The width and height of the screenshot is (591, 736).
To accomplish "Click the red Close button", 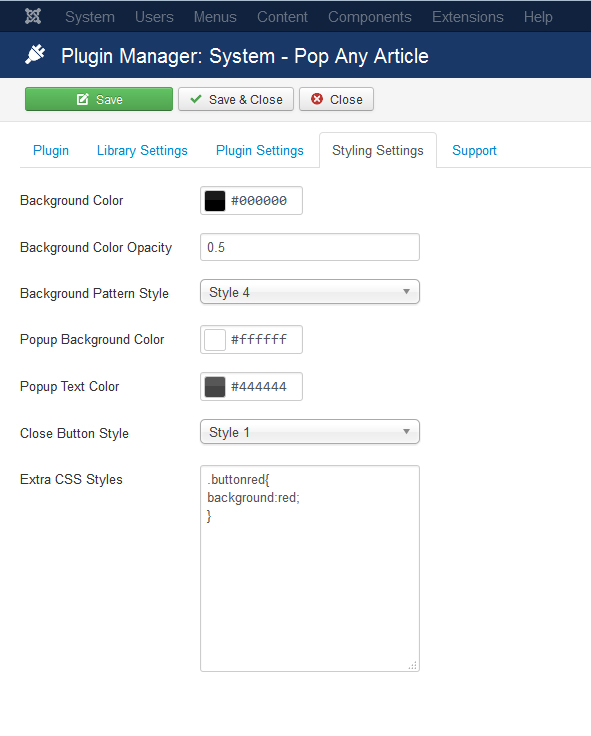I will click(337, 99).
